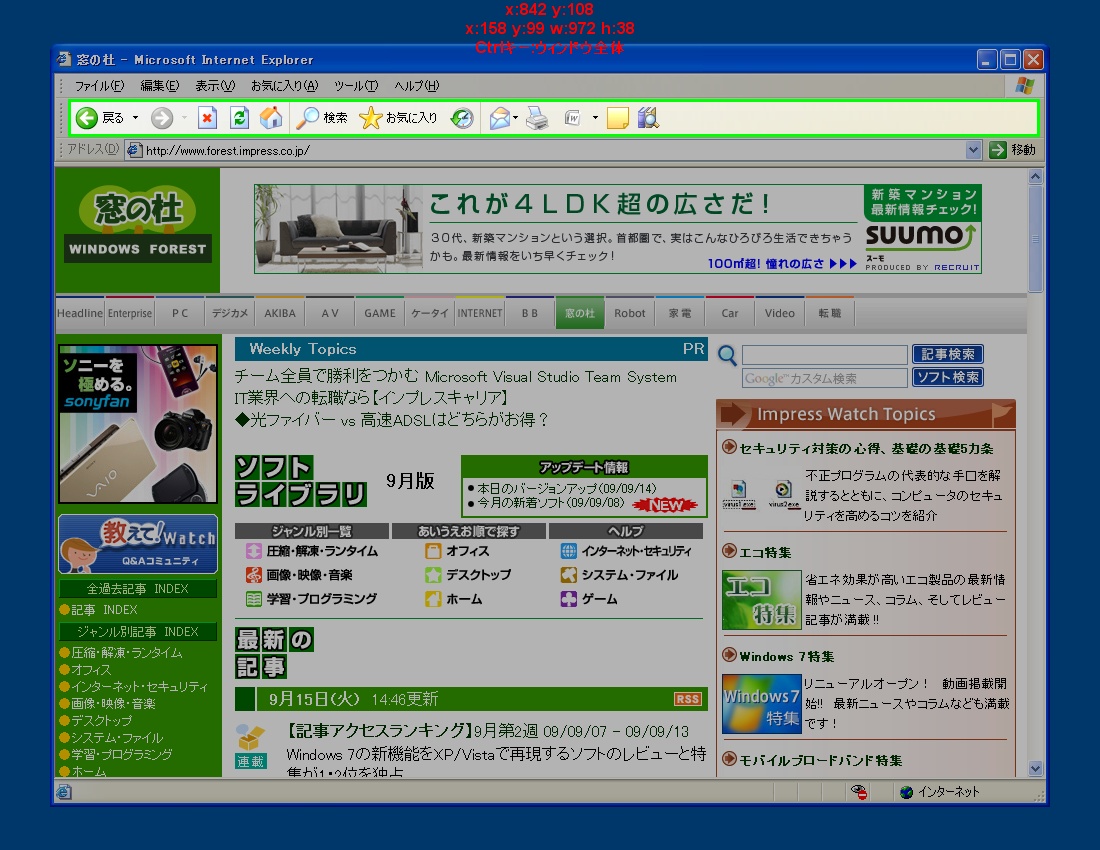The width and height of the screenshot is (1100, 850).
Task: Open the ファイル(F) menu
Action: (x=99, y=86)
